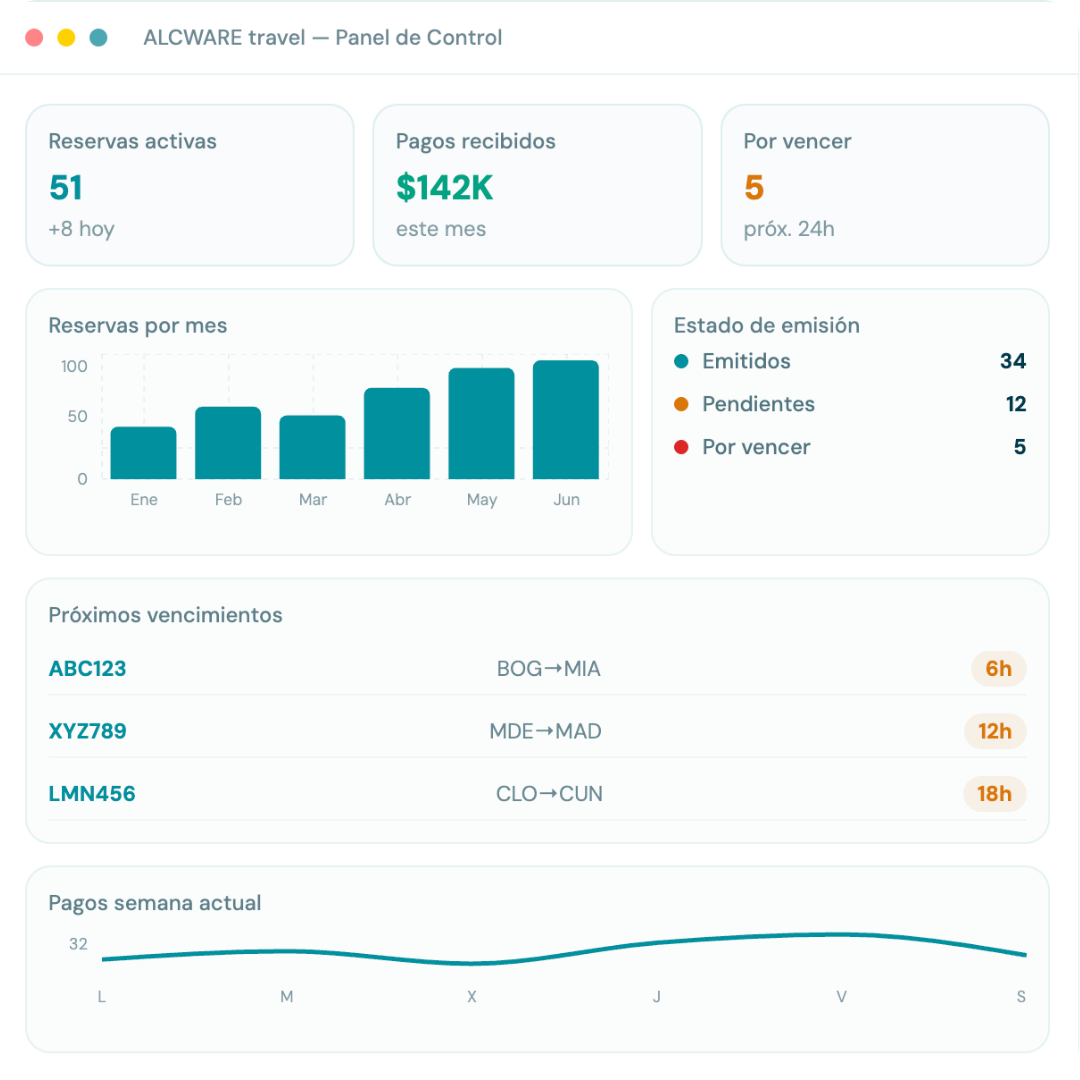Open the Por vencer summary card
Screen dimensions: 1080x1080
(885, 185)
